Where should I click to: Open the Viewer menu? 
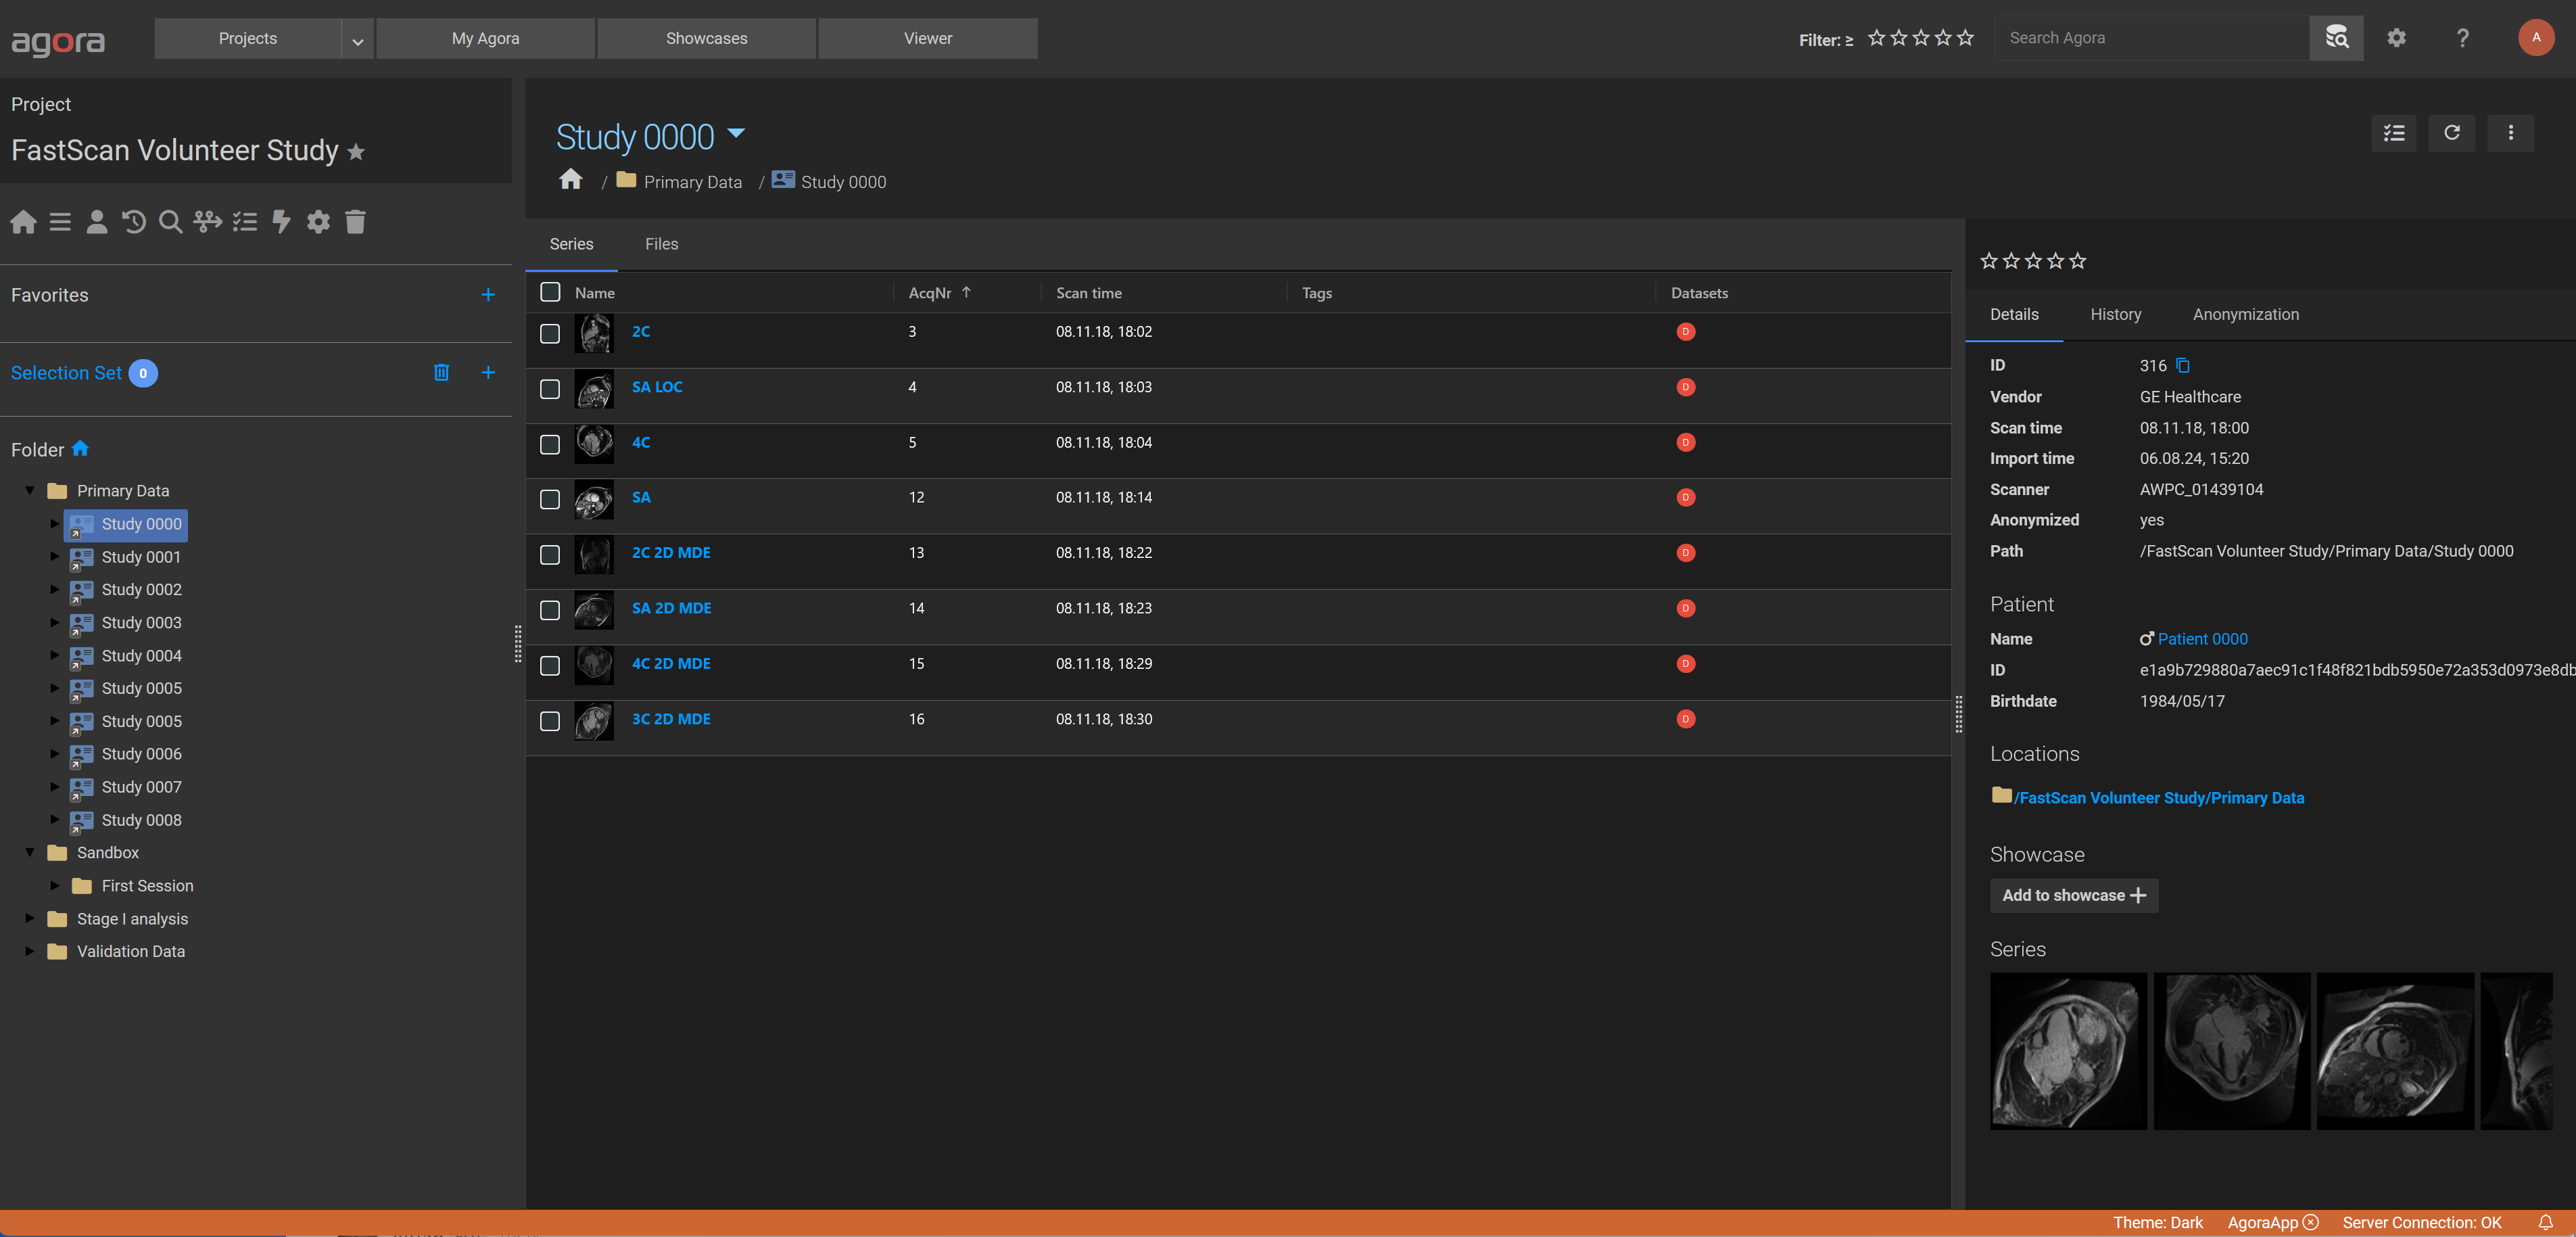pos(927,39)
